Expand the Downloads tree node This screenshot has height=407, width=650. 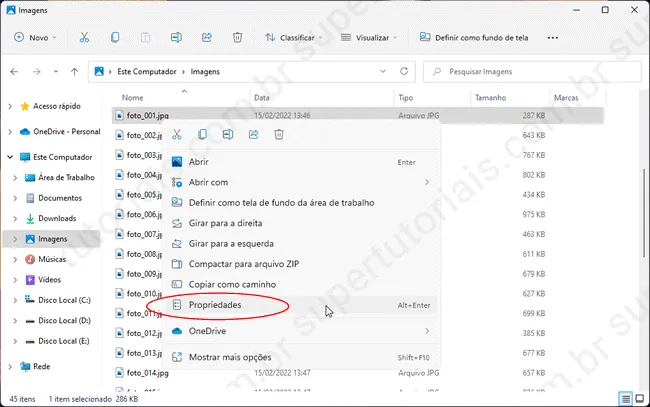(15, 218)
